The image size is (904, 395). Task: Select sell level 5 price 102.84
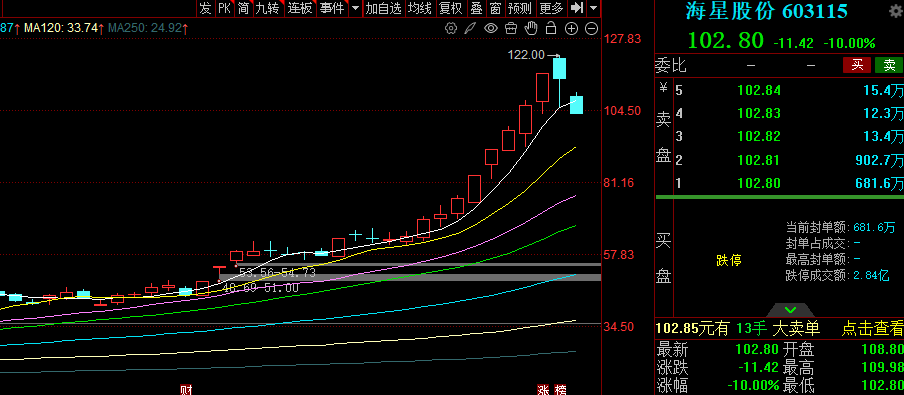tap(759, 90)
